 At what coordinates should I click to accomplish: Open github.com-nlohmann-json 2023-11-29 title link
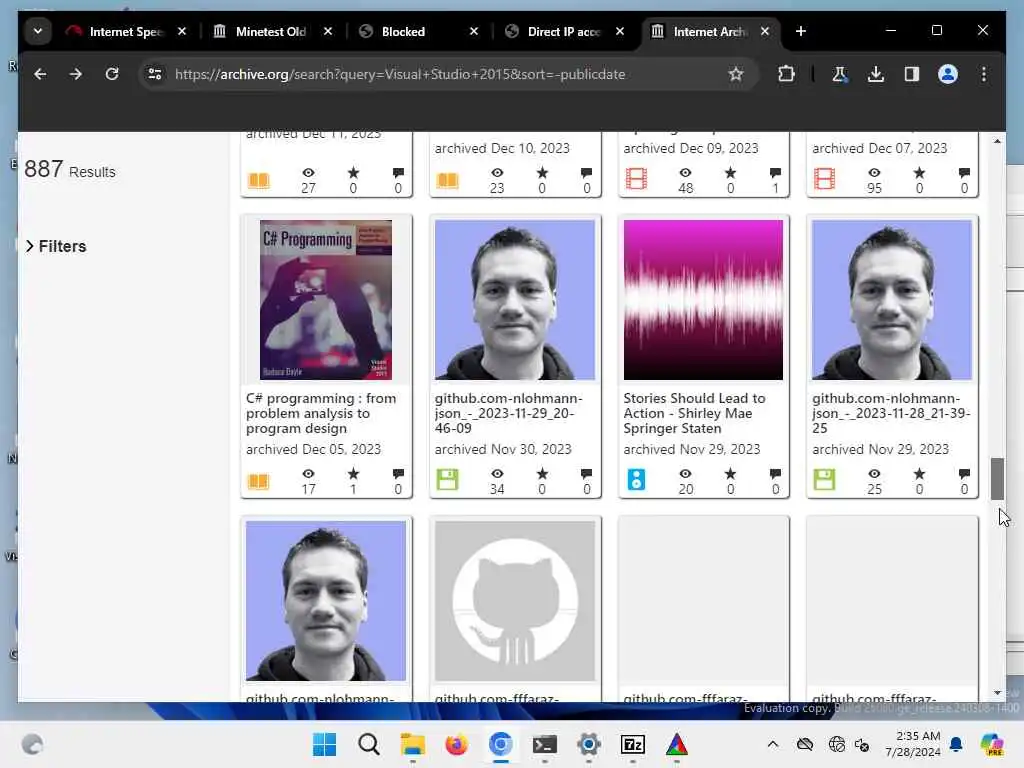click(509, 413)
